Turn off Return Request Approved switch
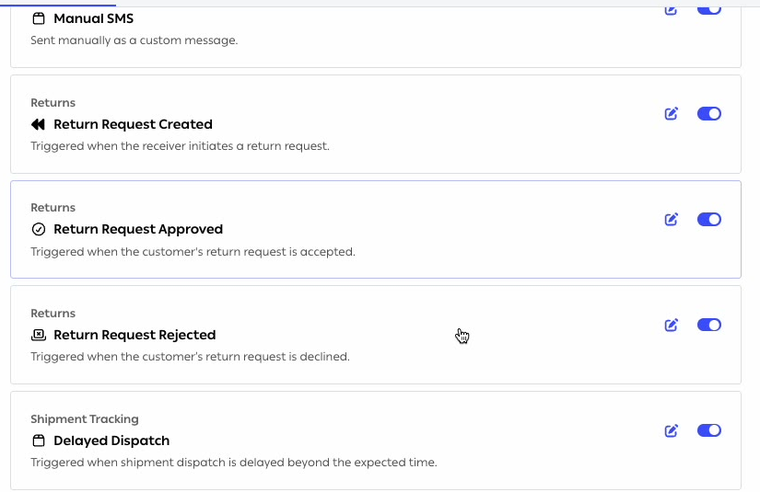The width and height of the screenshot is (760, 492). click(709, 219)
